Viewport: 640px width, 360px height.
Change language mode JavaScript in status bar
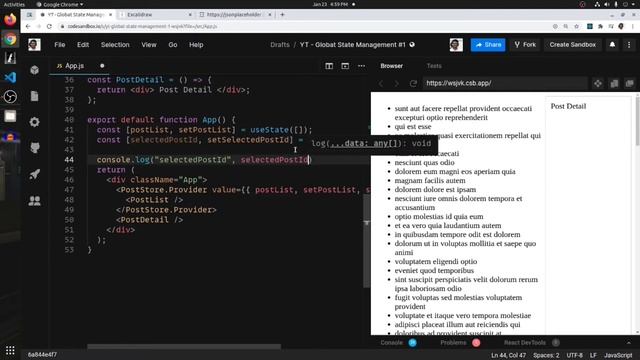(618, 355)
